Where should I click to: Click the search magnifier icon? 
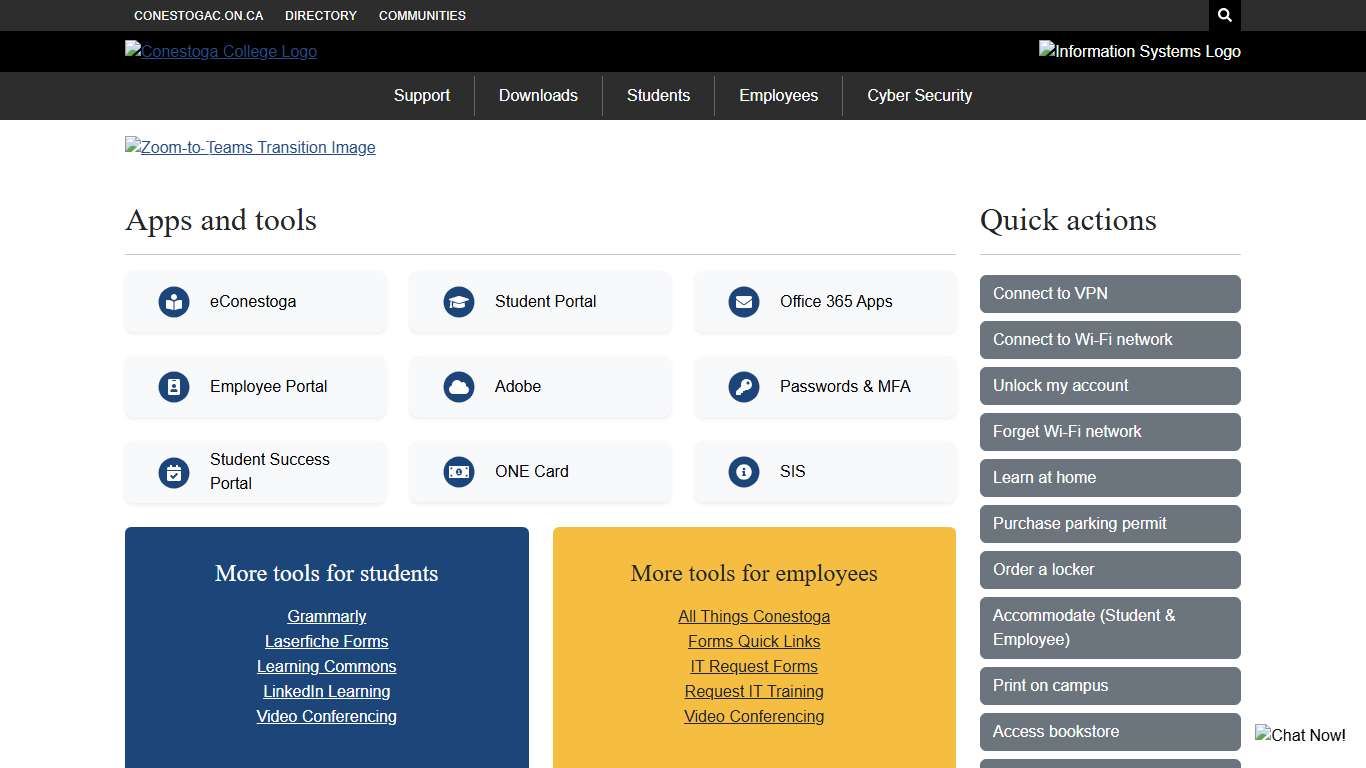[1224, 16]
